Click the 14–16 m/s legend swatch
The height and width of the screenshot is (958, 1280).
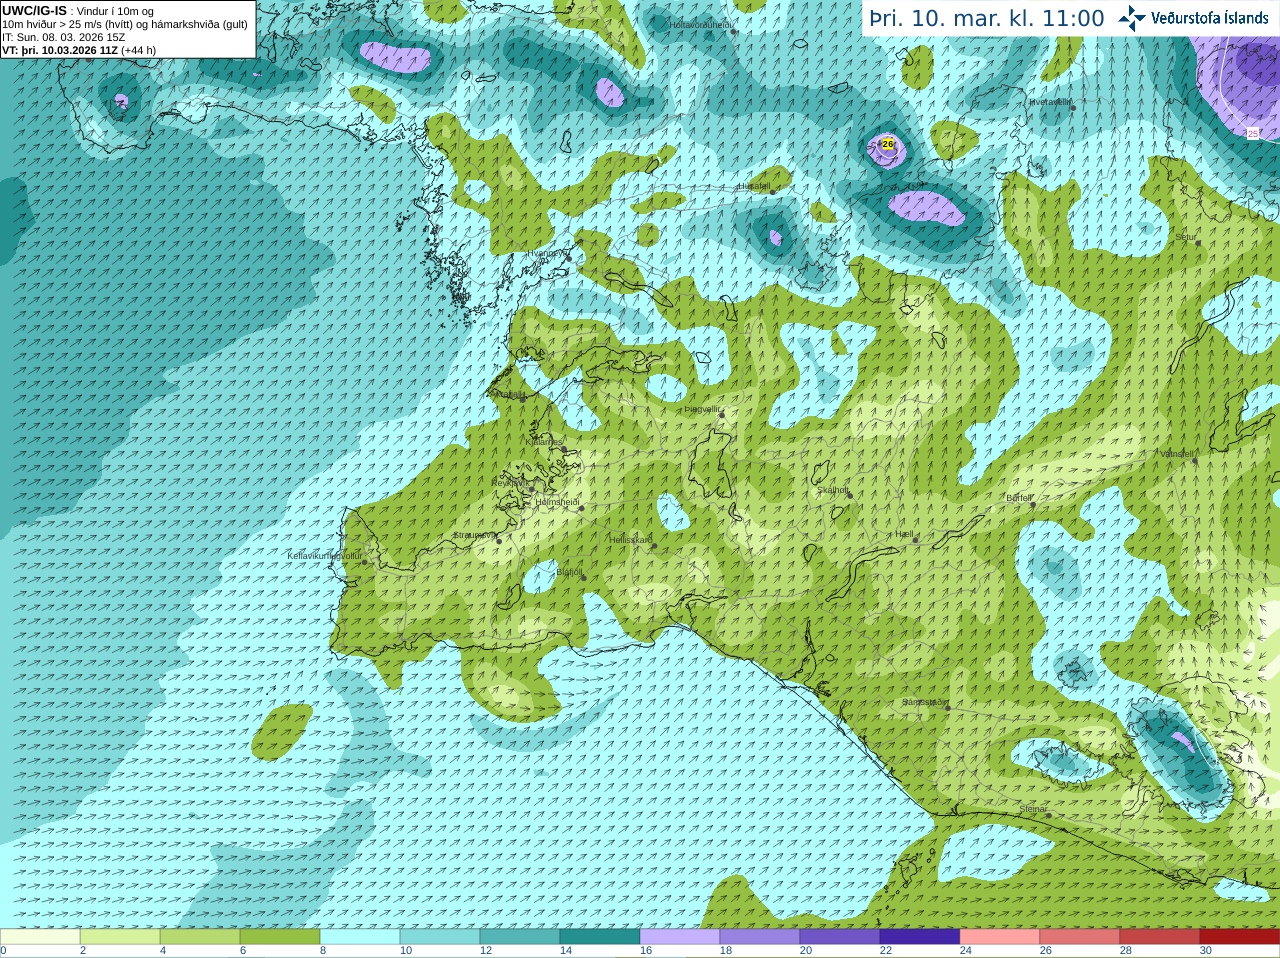click(x=600, y=937)
